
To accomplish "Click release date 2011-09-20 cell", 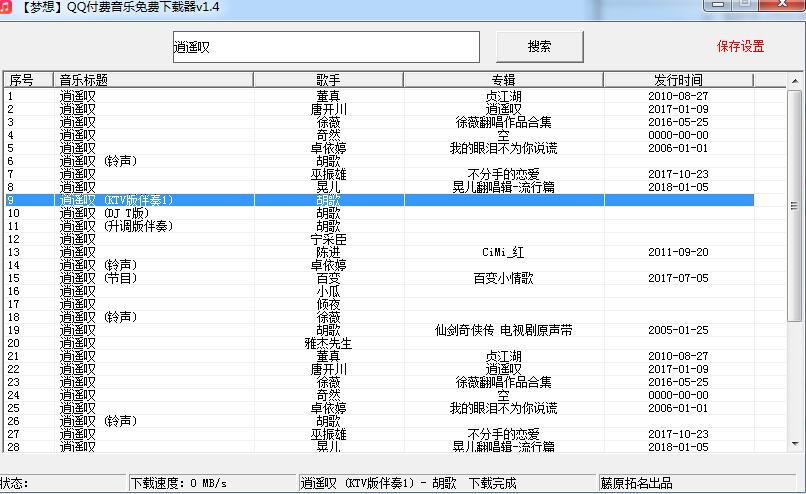I will [678, 252].
